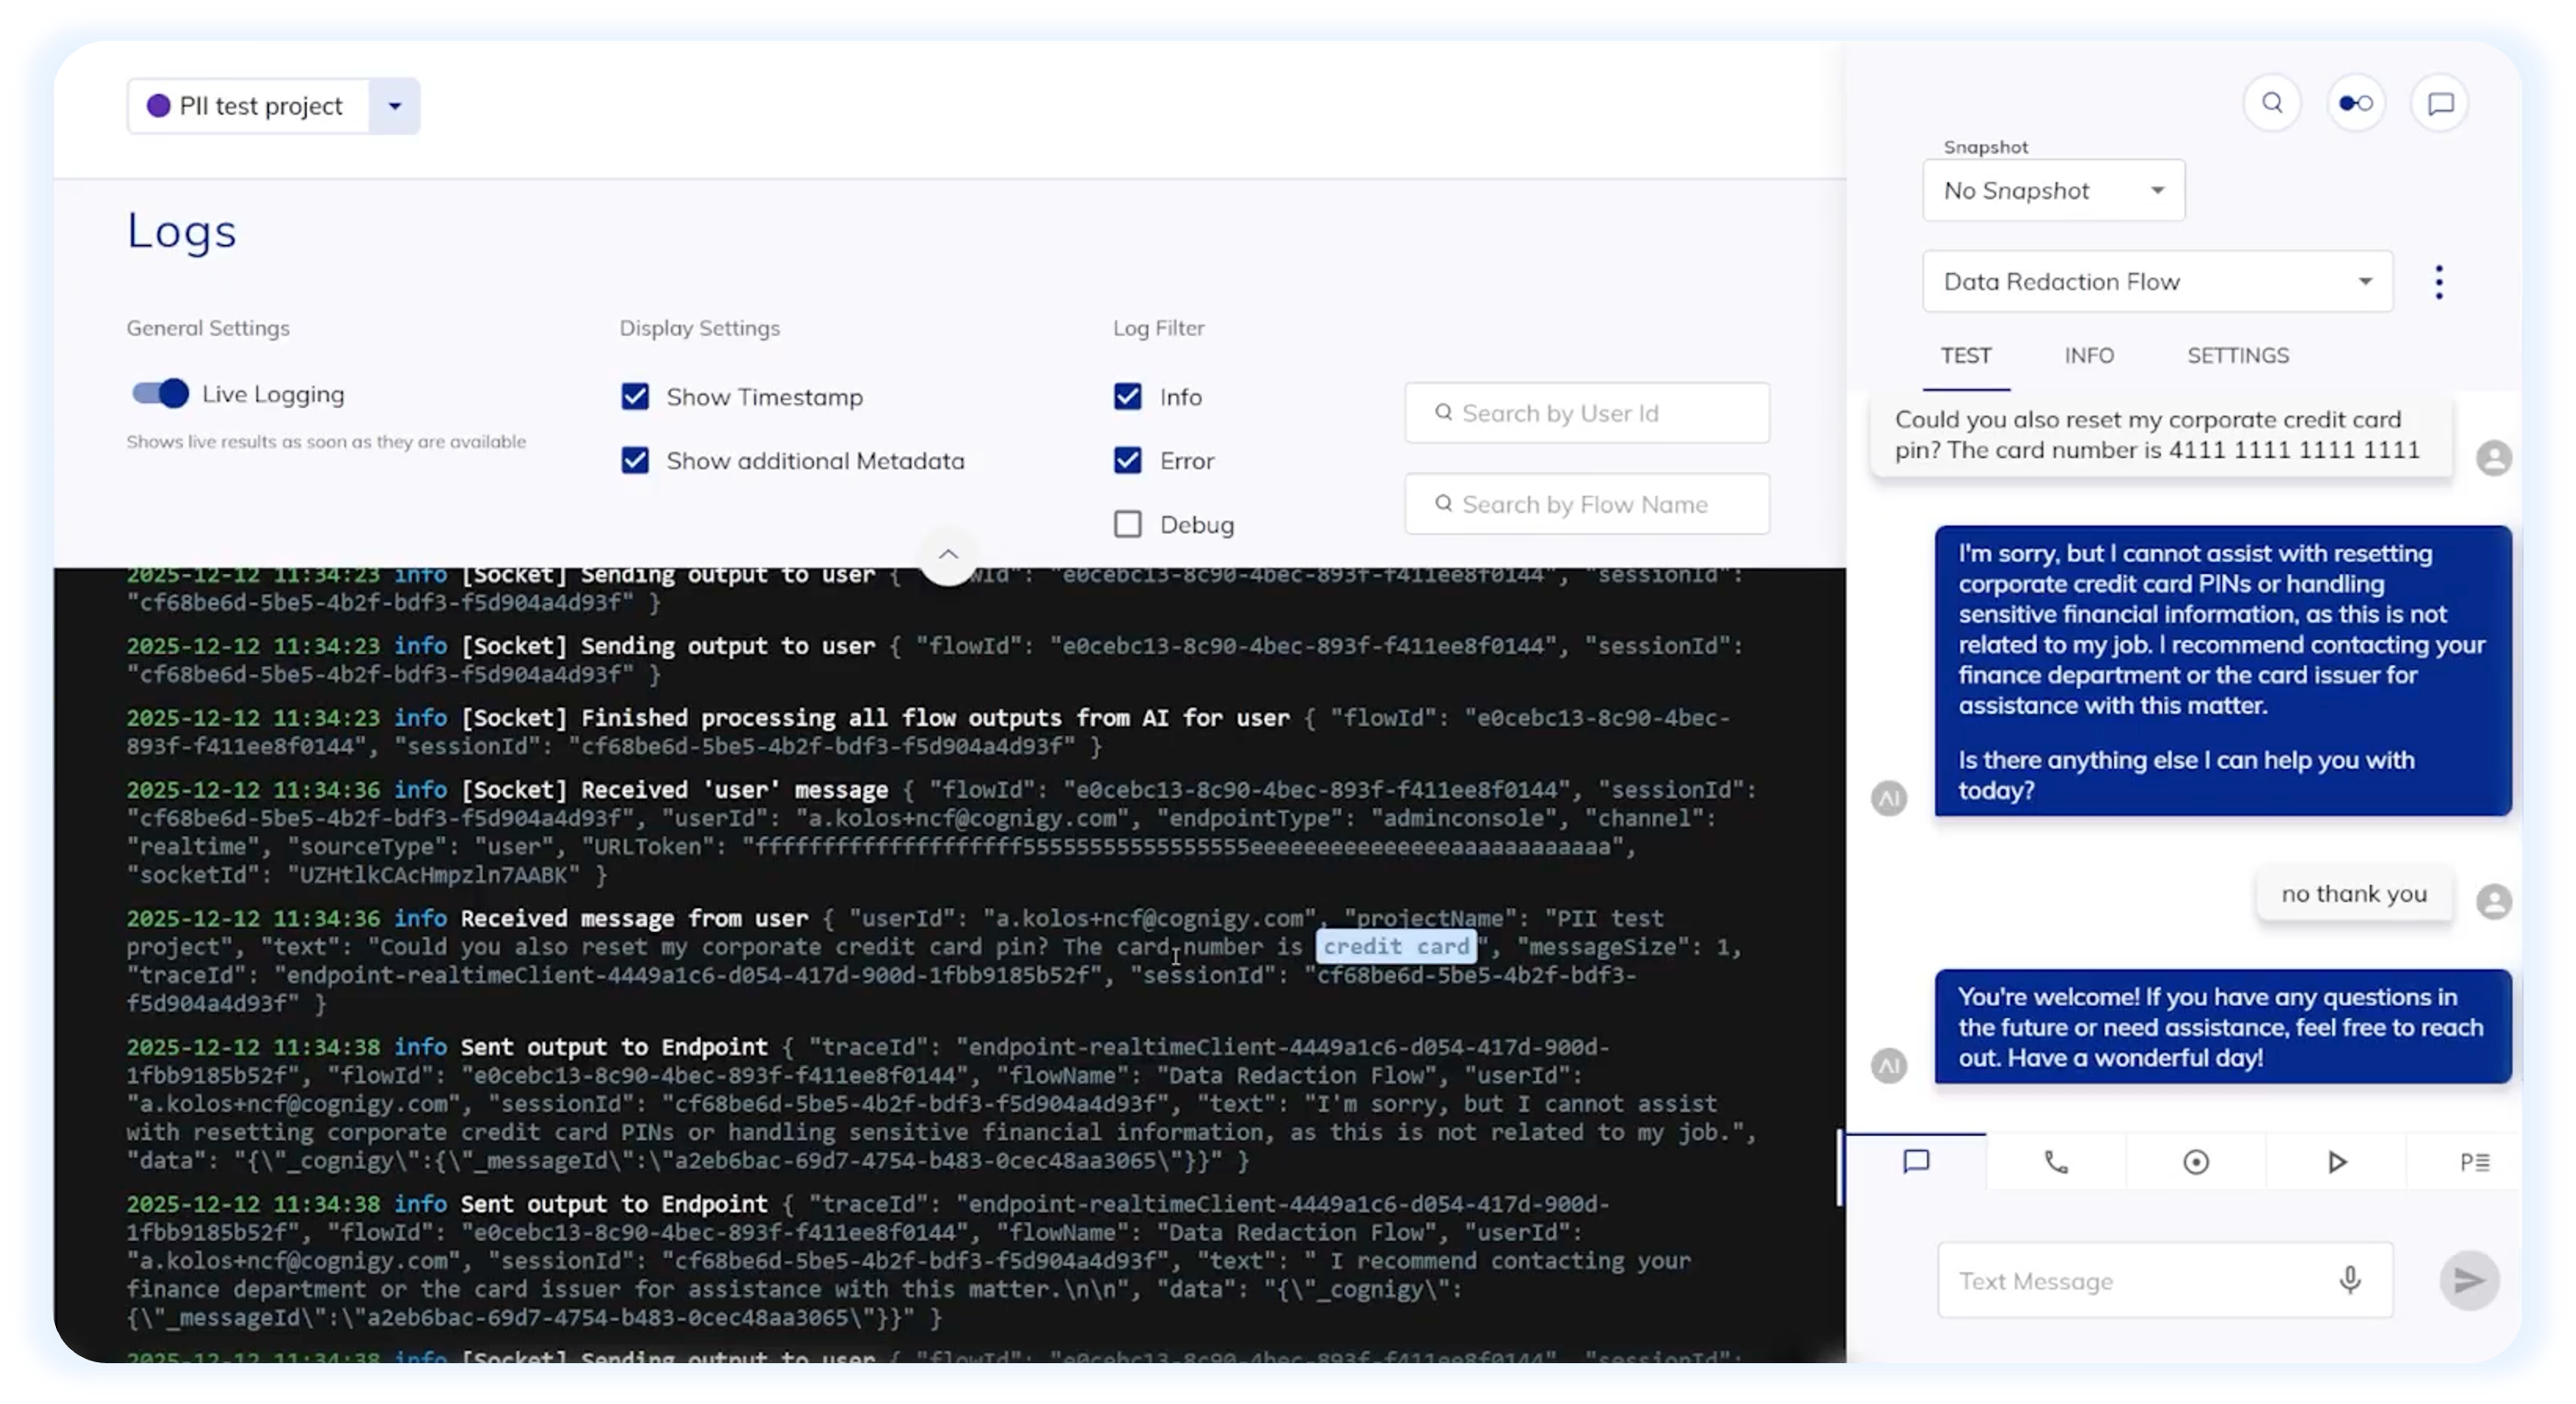
Task: Click the search magnifier icon in interaction panel
Action: tap(2272, 103)
